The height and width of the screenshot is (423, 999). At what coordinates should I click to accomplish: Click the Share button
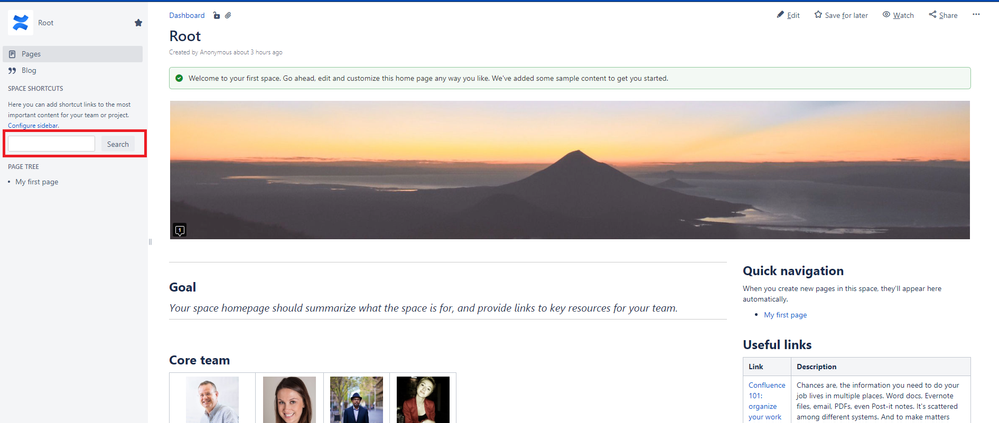[943, 15]
